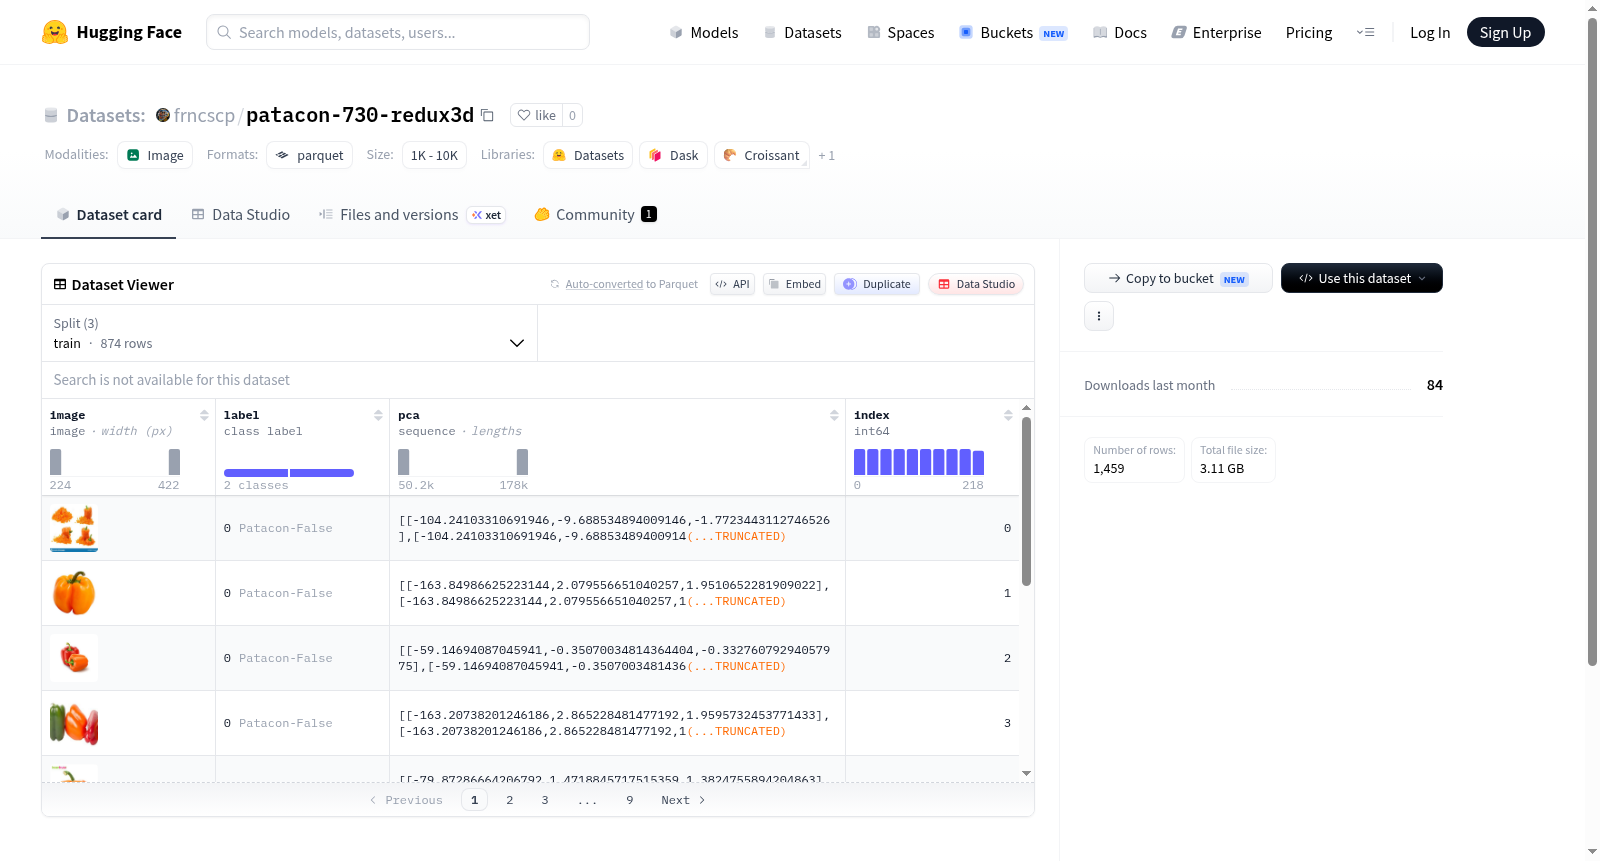
Task: Click the Datasets library tag
Action: point(588,155)
